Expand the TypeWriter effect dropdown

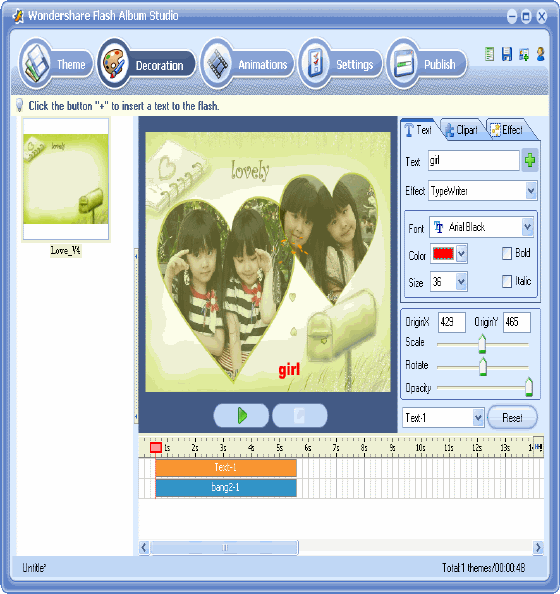pos(531,191)
